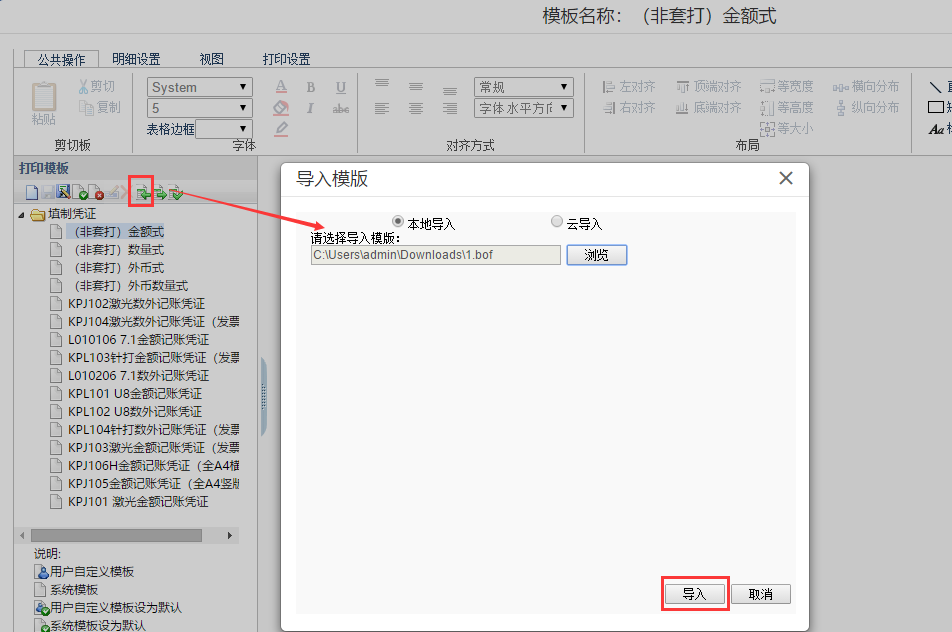Click 右对齐 layout icon
This screenshot has width=952, height=632.
click(x=610, y=108)
